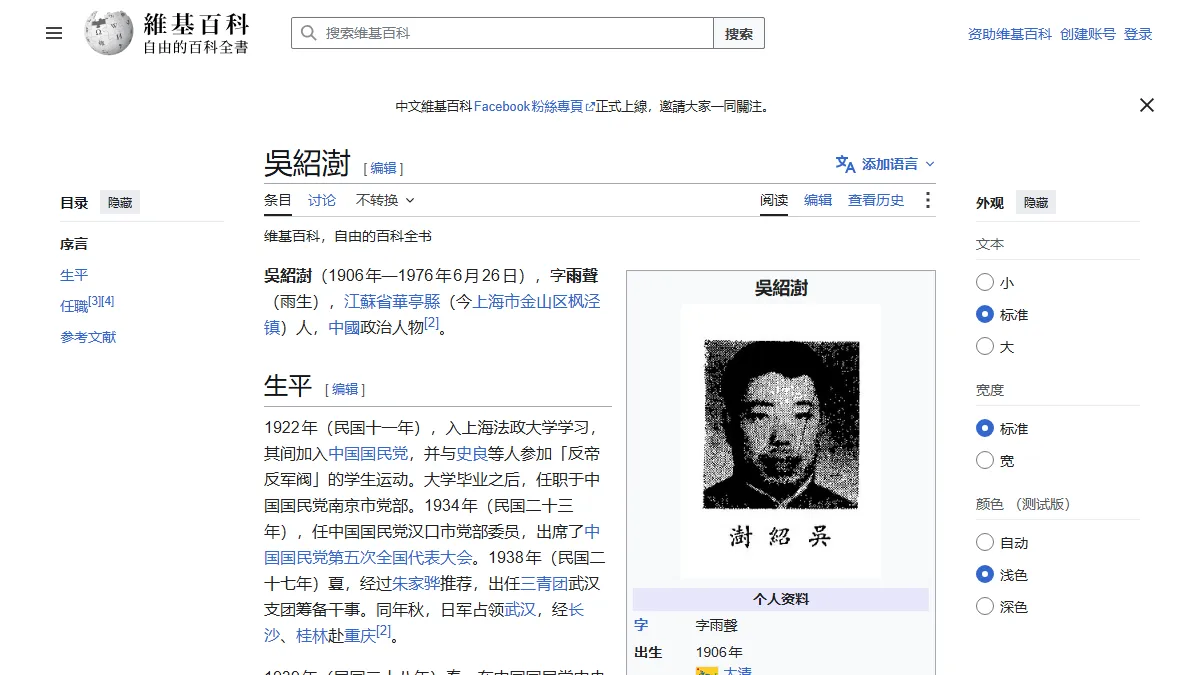
Task: Open the 资助维基百科 link
Action: pos(1010,34)
